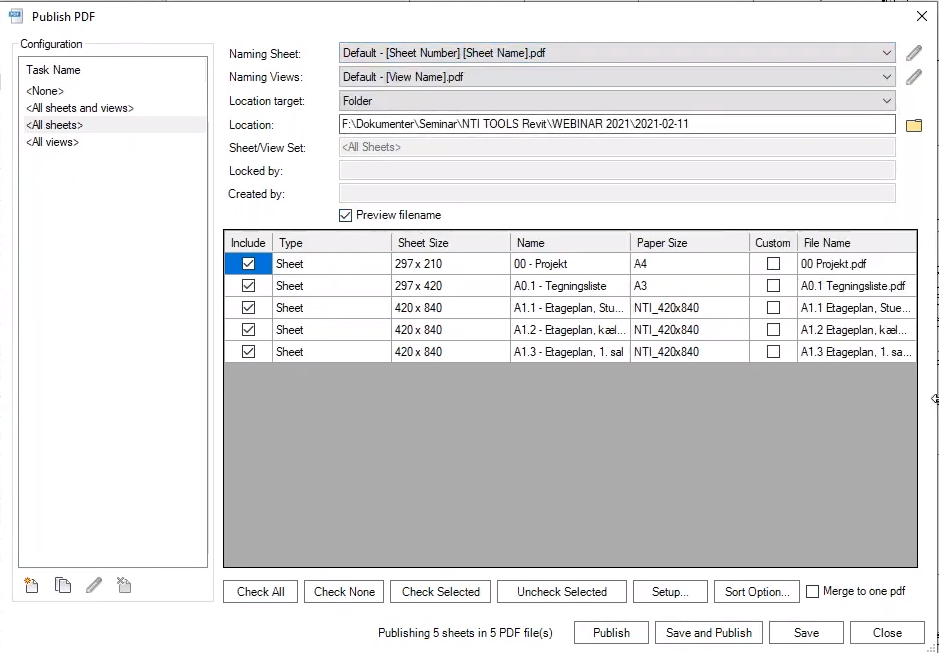
Task: Click the duplicate configuration task icon
Action: click(63, 586)
